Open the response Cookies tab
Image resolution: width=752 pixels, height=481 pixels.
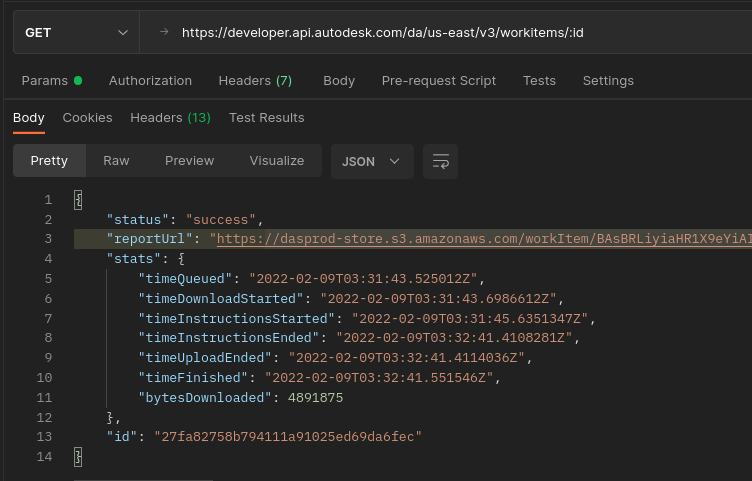click(87, 118)
